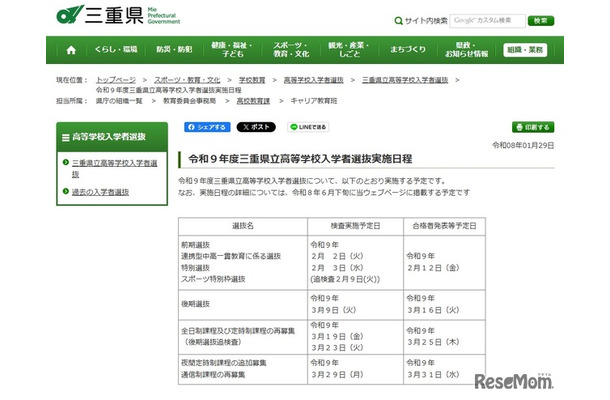610x400 pixels.
Task: Click the site search magnifier icon
Action: pos(398,21)
